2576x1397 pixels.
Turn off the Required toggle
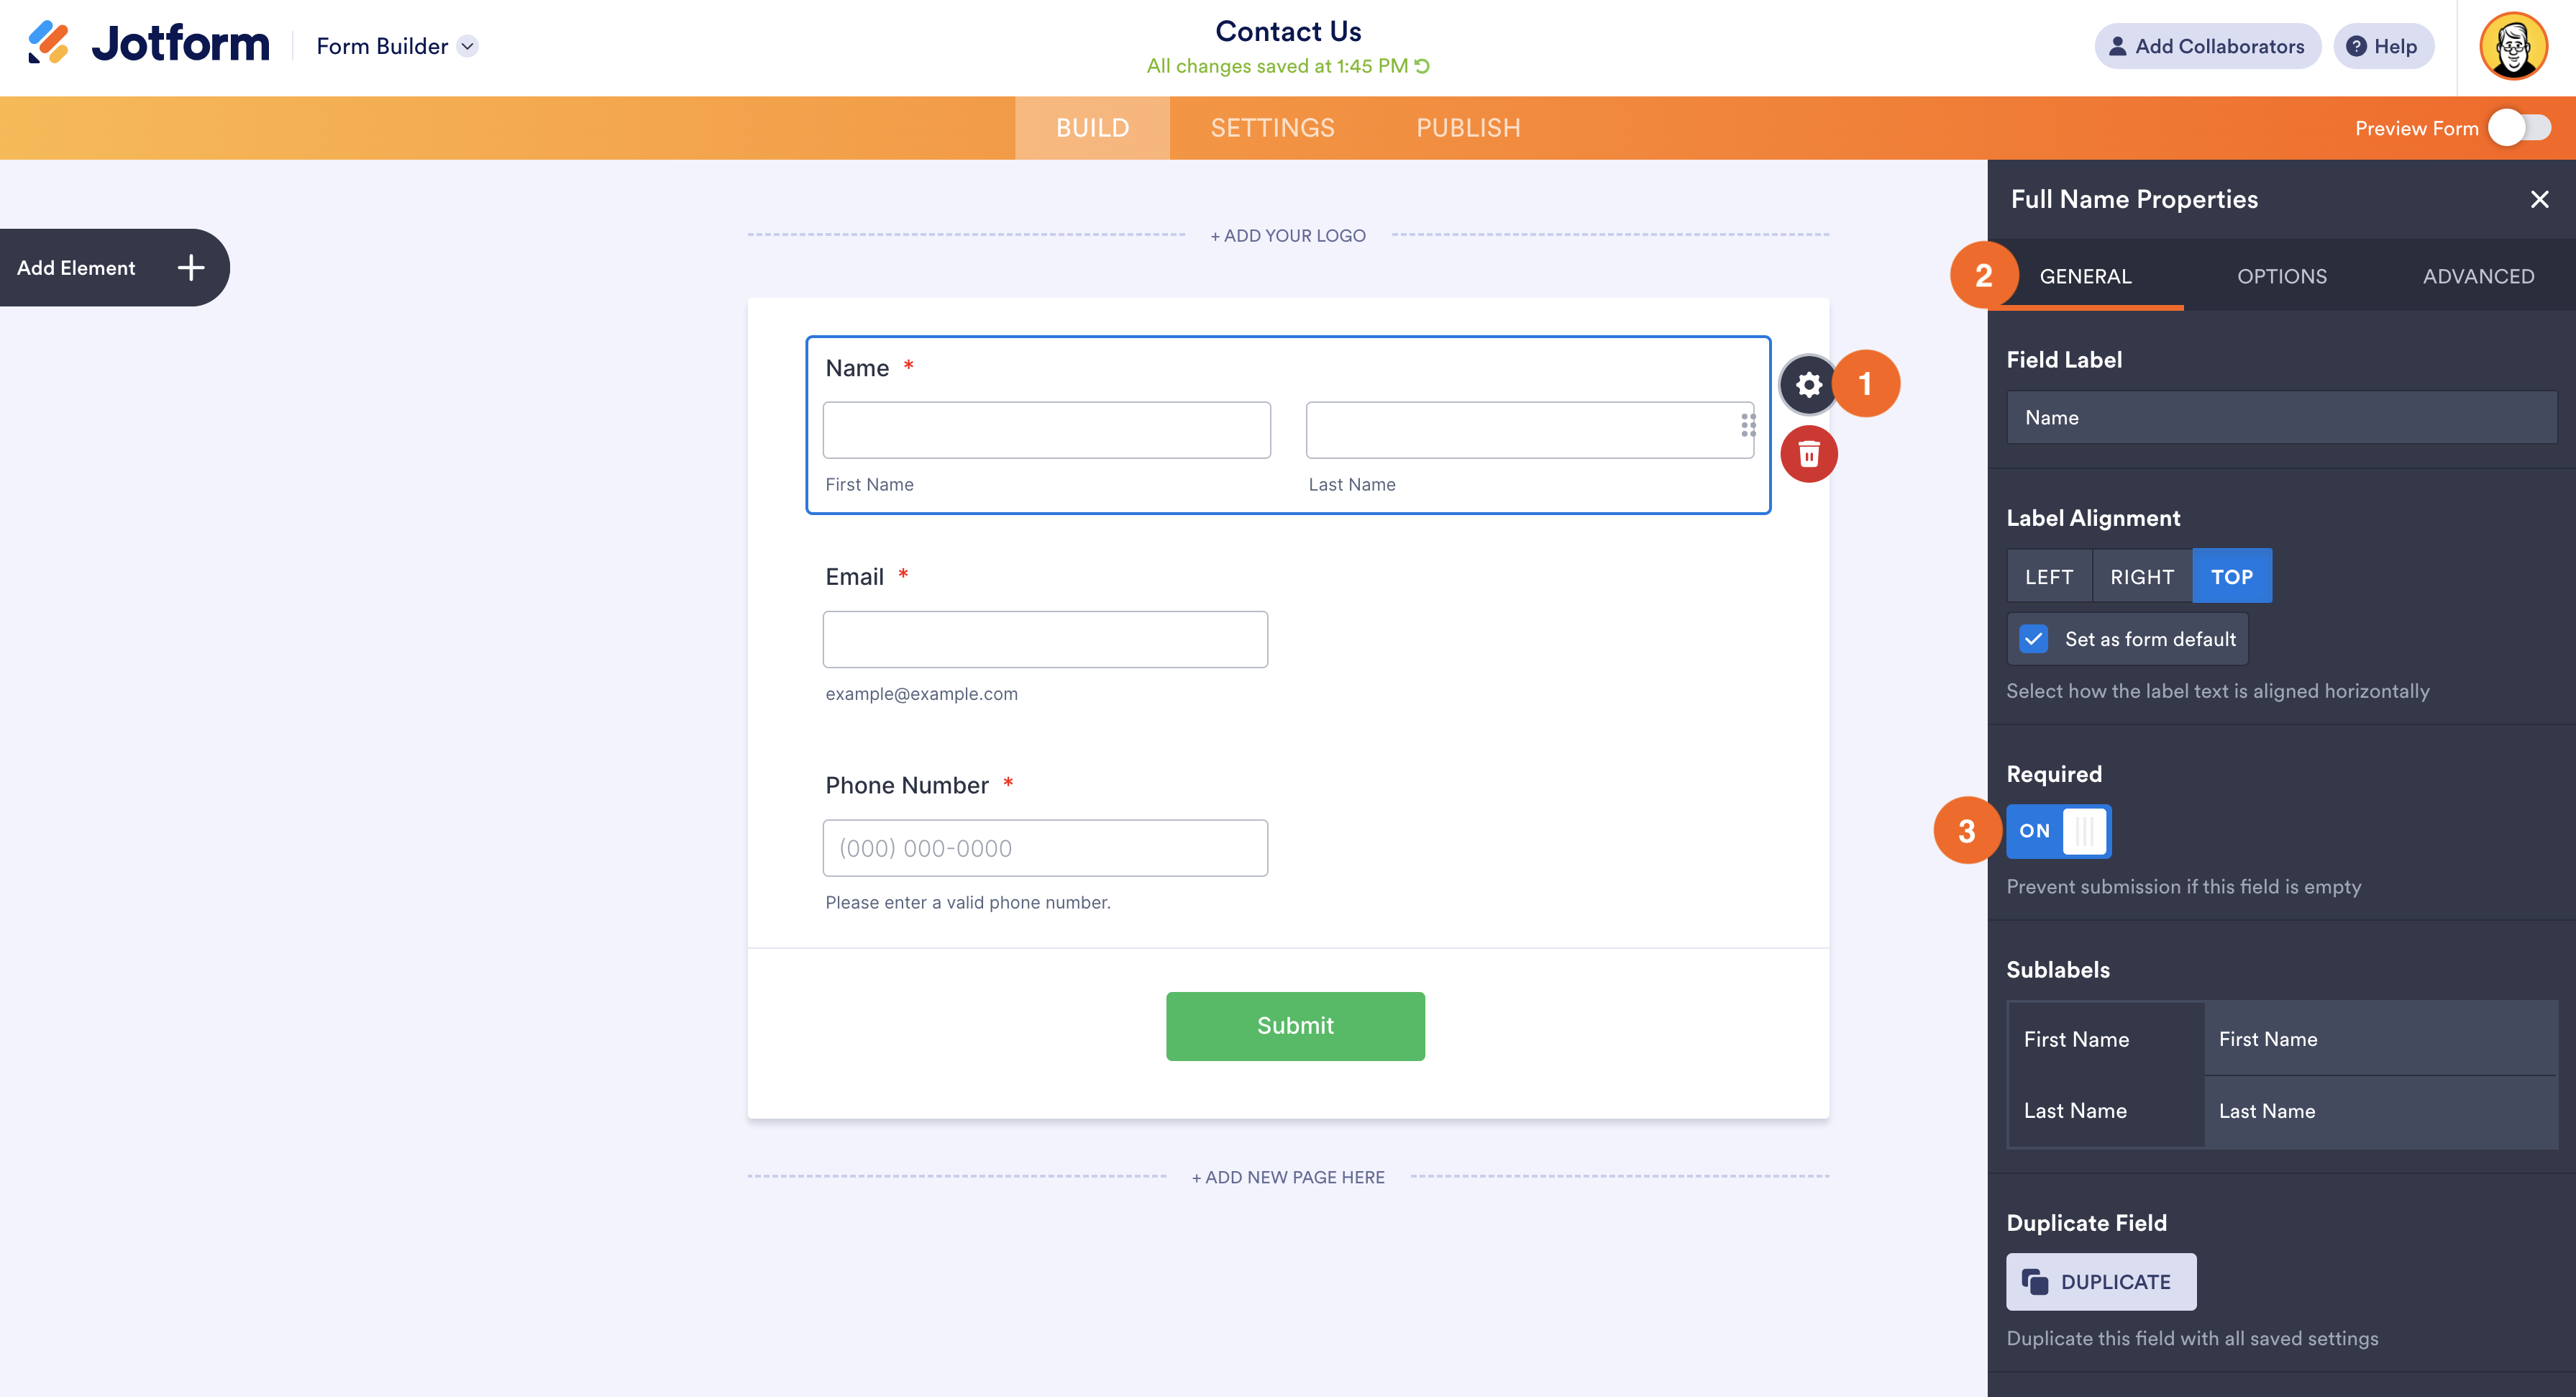click(2058, 831)
